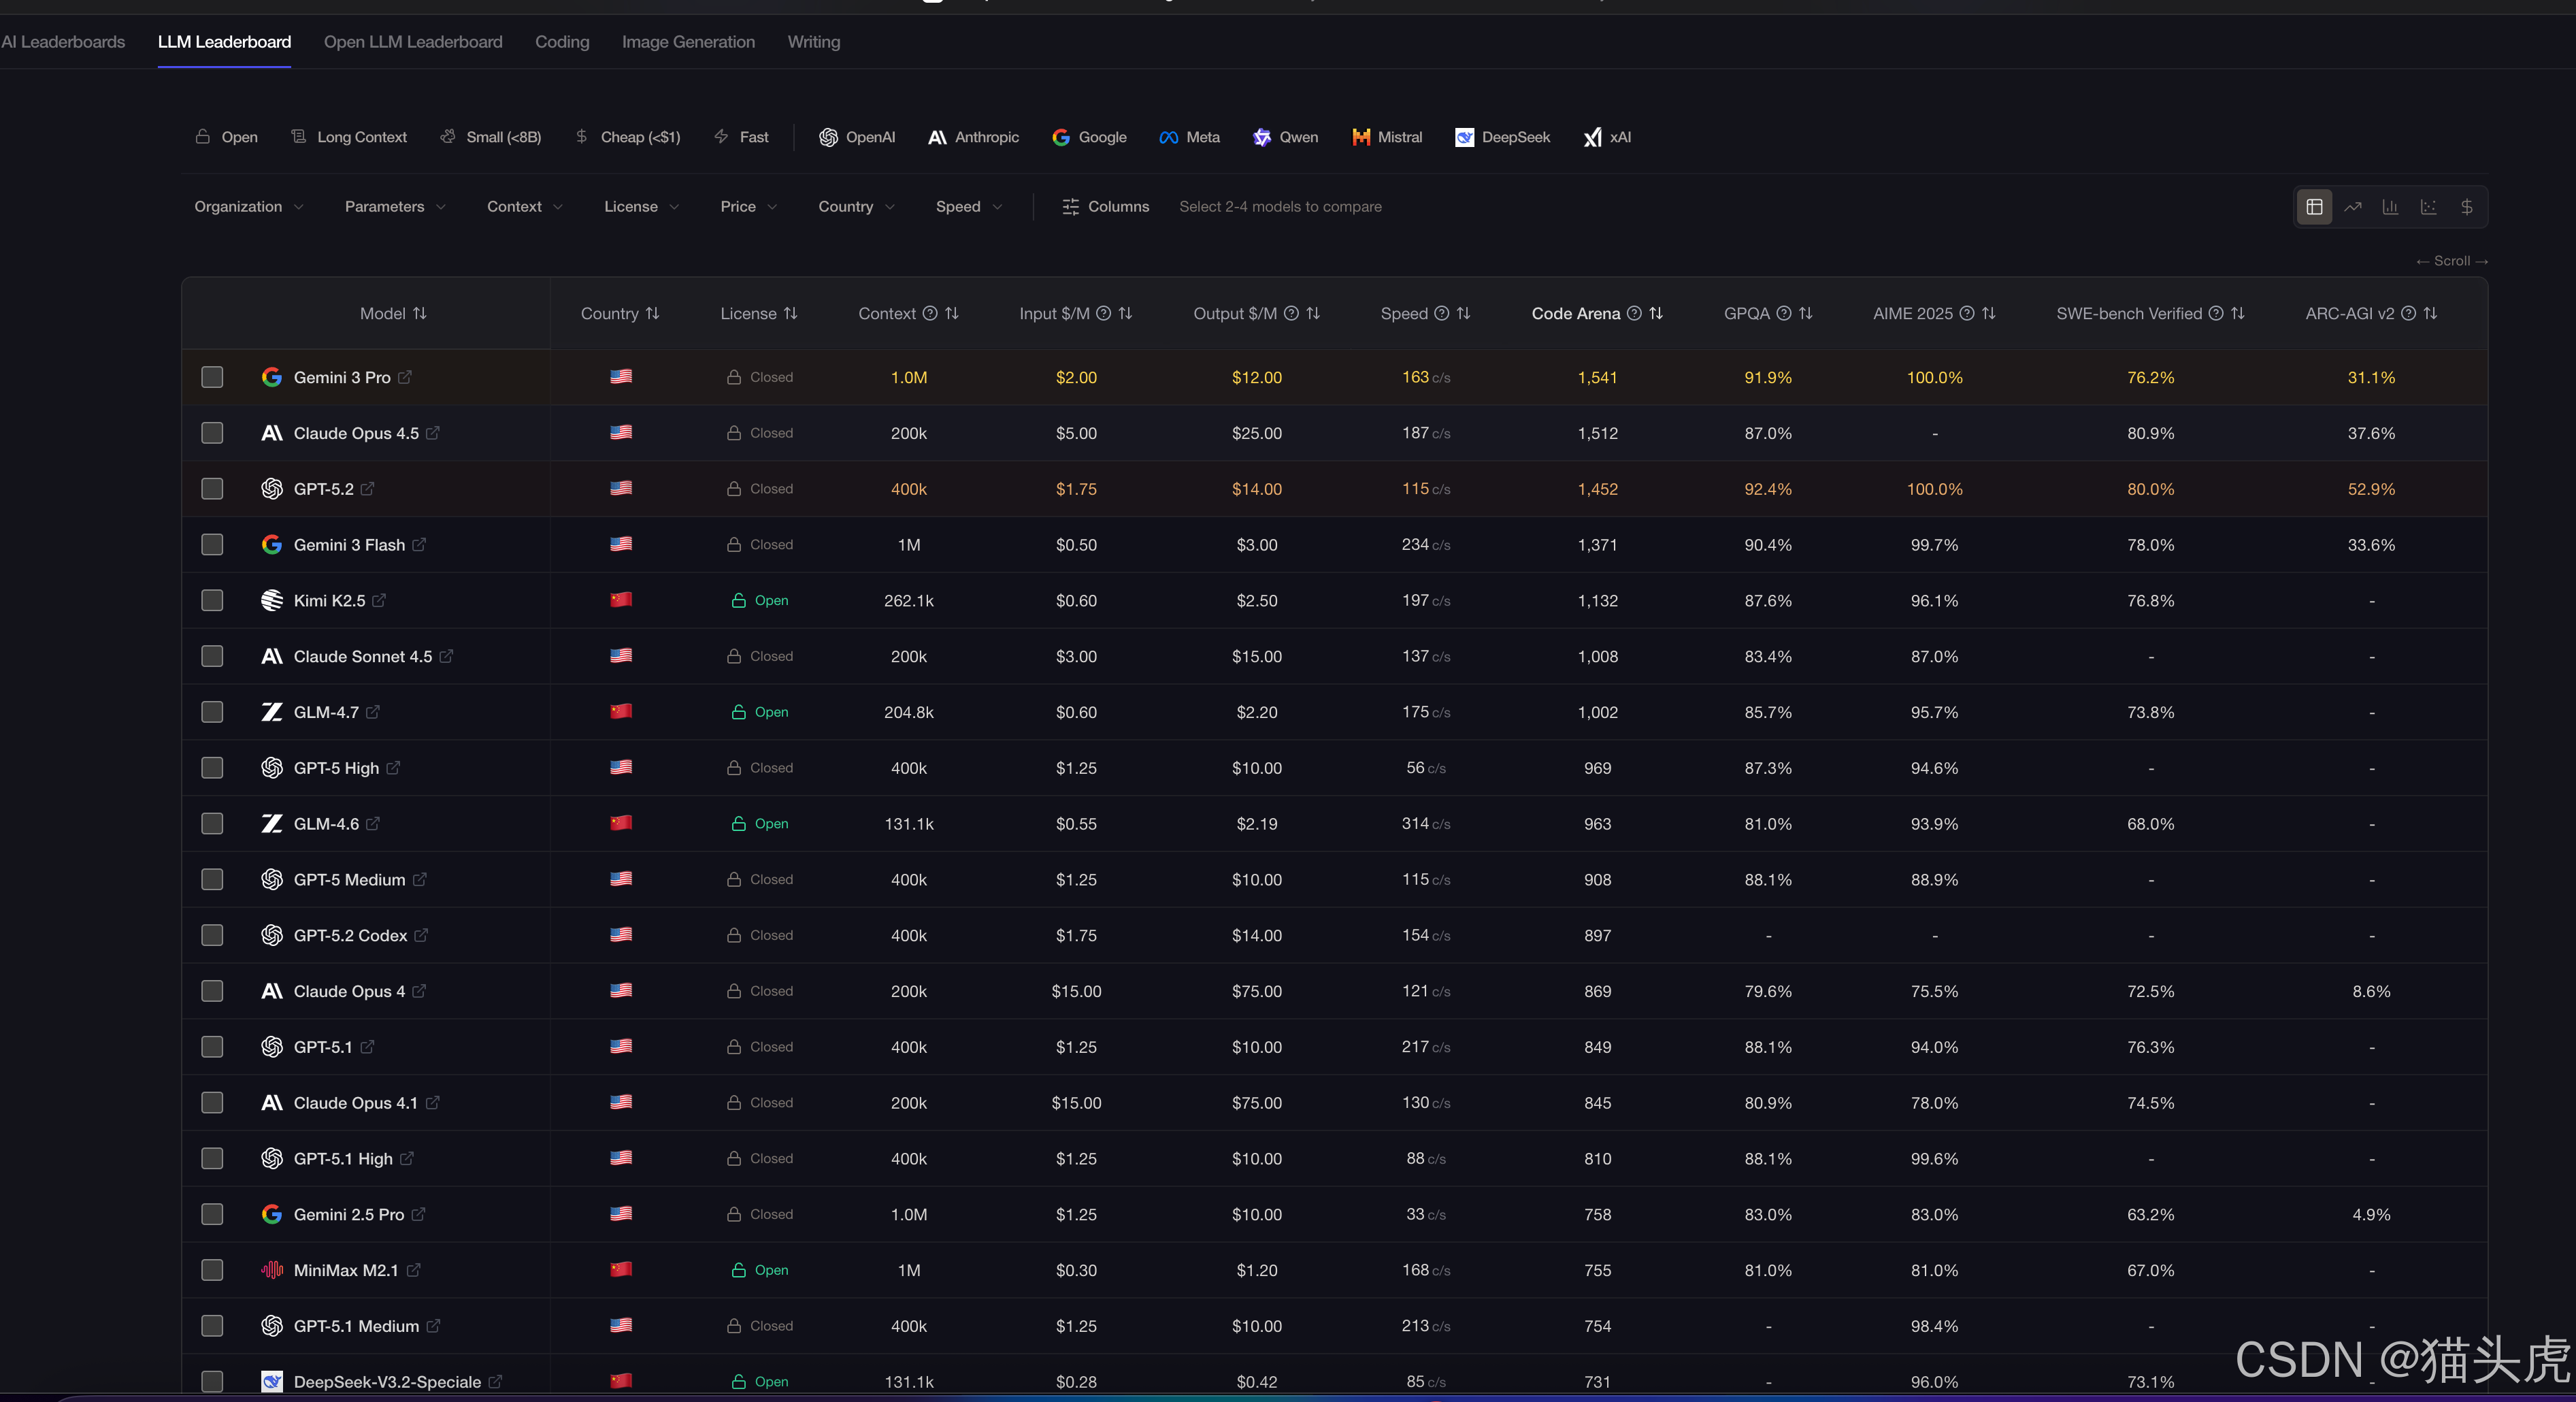Tick the checkbox for Kimi K2.5
The image size is (2576, 1402).
click(x=212, y=600)
